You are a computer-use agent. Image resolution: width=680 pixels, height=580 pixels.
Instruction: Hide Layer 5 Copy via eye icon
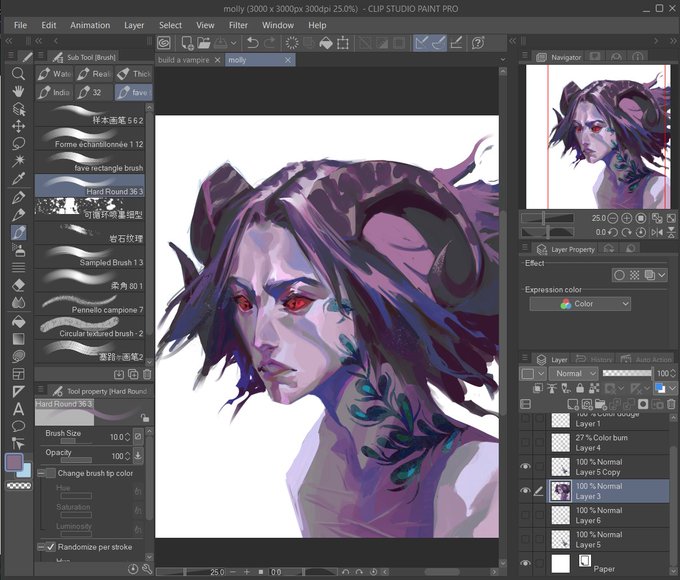[x=525, y=466]
